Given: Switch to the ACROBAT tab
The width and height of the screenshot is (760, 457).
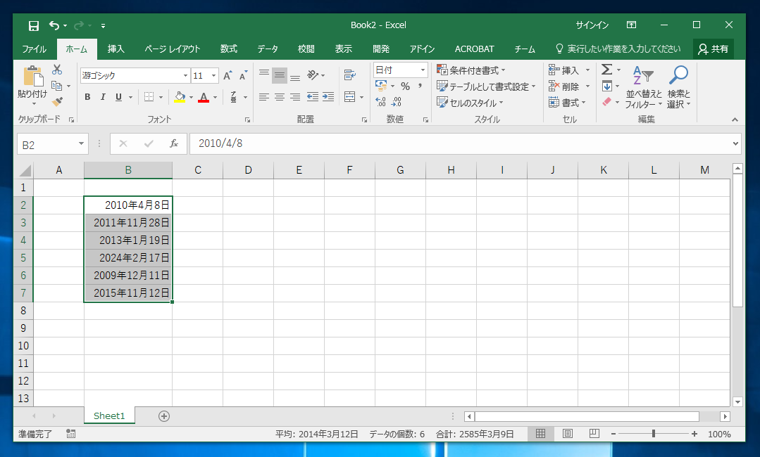Looking at the screenshot, I should pos(474,49).
